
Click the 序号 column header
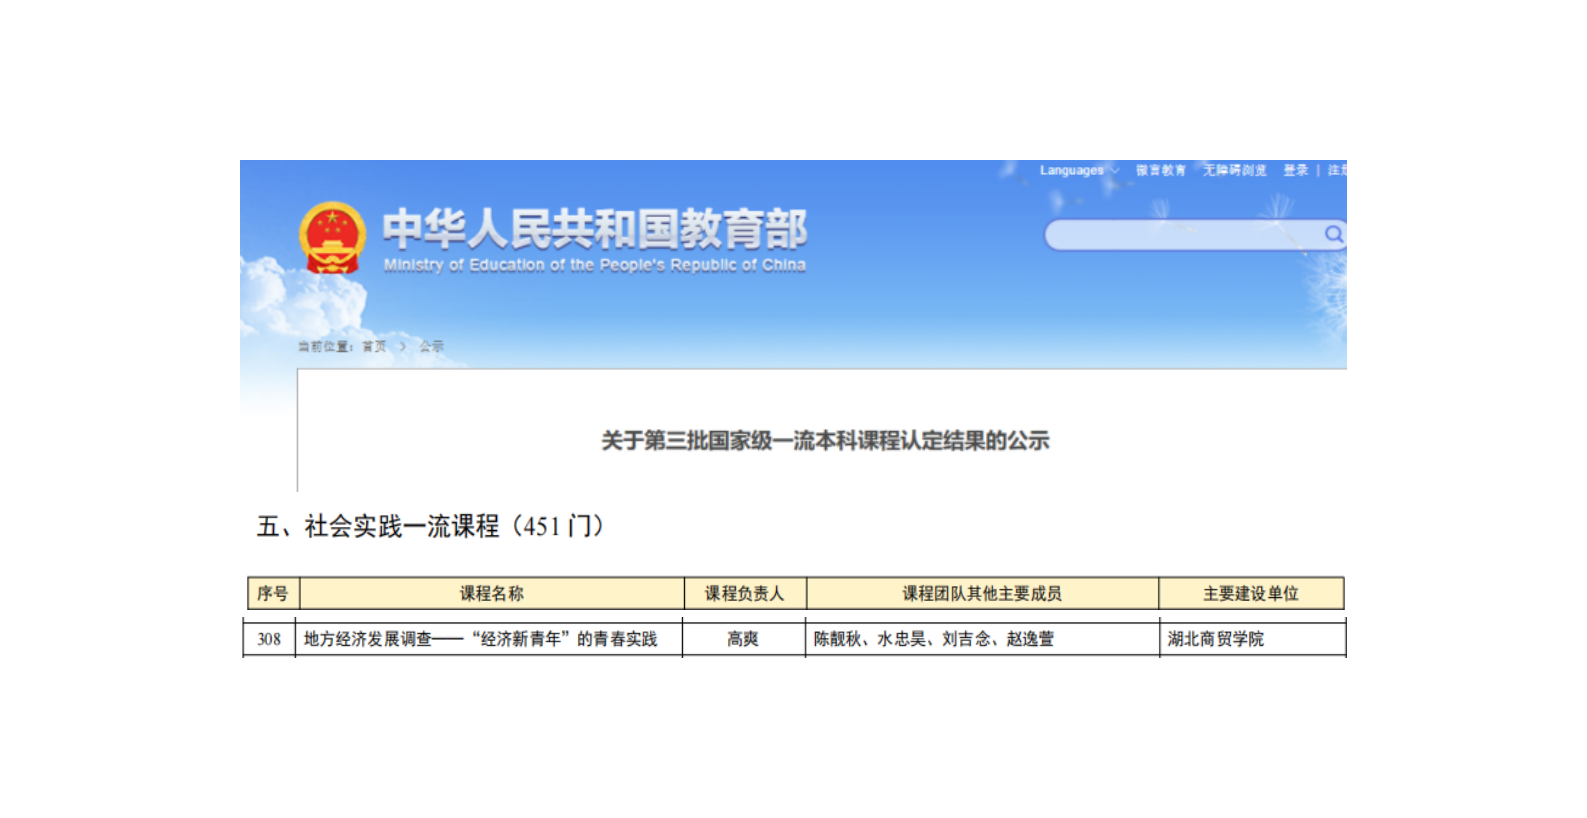click(x=273, y=594)
